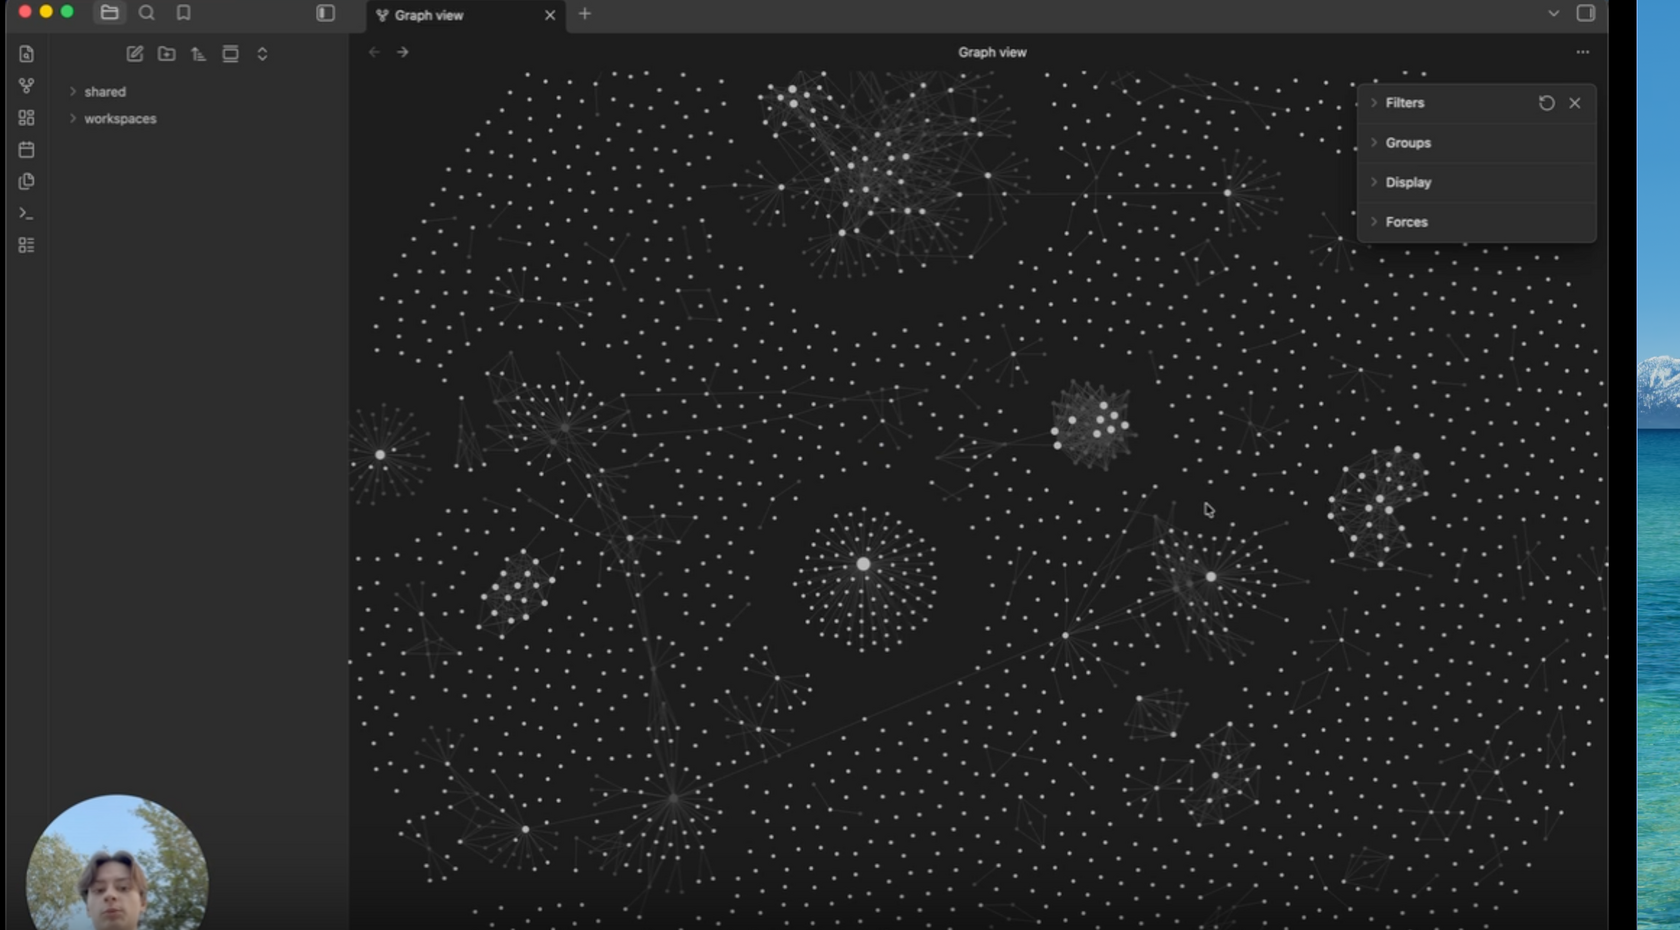1680x930 pixels.
Task: Open daily note calendar icon
Action: 27,150
